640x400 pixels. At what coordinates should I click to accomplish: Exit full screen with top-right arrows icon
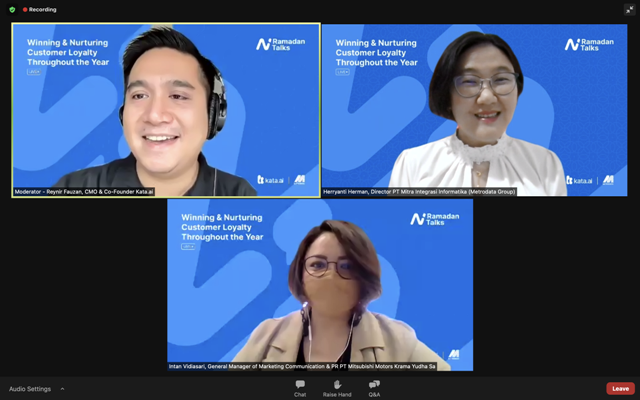point(629,9)
